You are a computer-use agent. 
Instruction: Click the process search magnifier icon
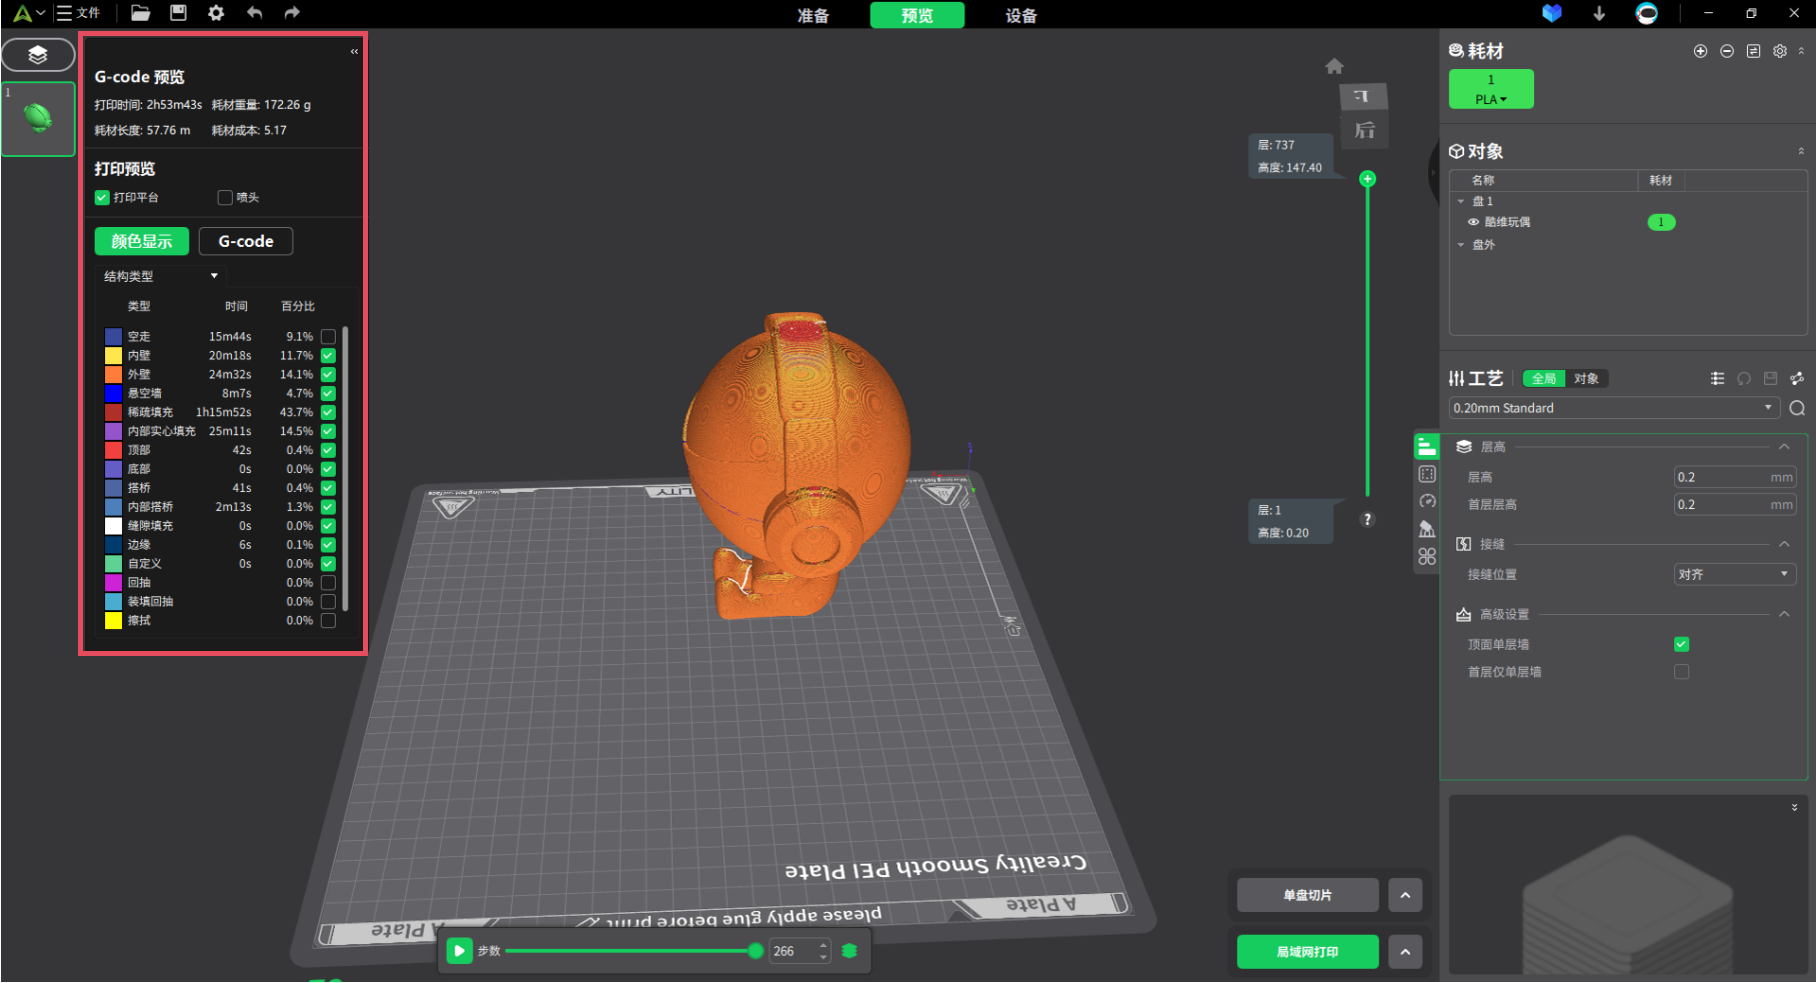pos(1797,408)
